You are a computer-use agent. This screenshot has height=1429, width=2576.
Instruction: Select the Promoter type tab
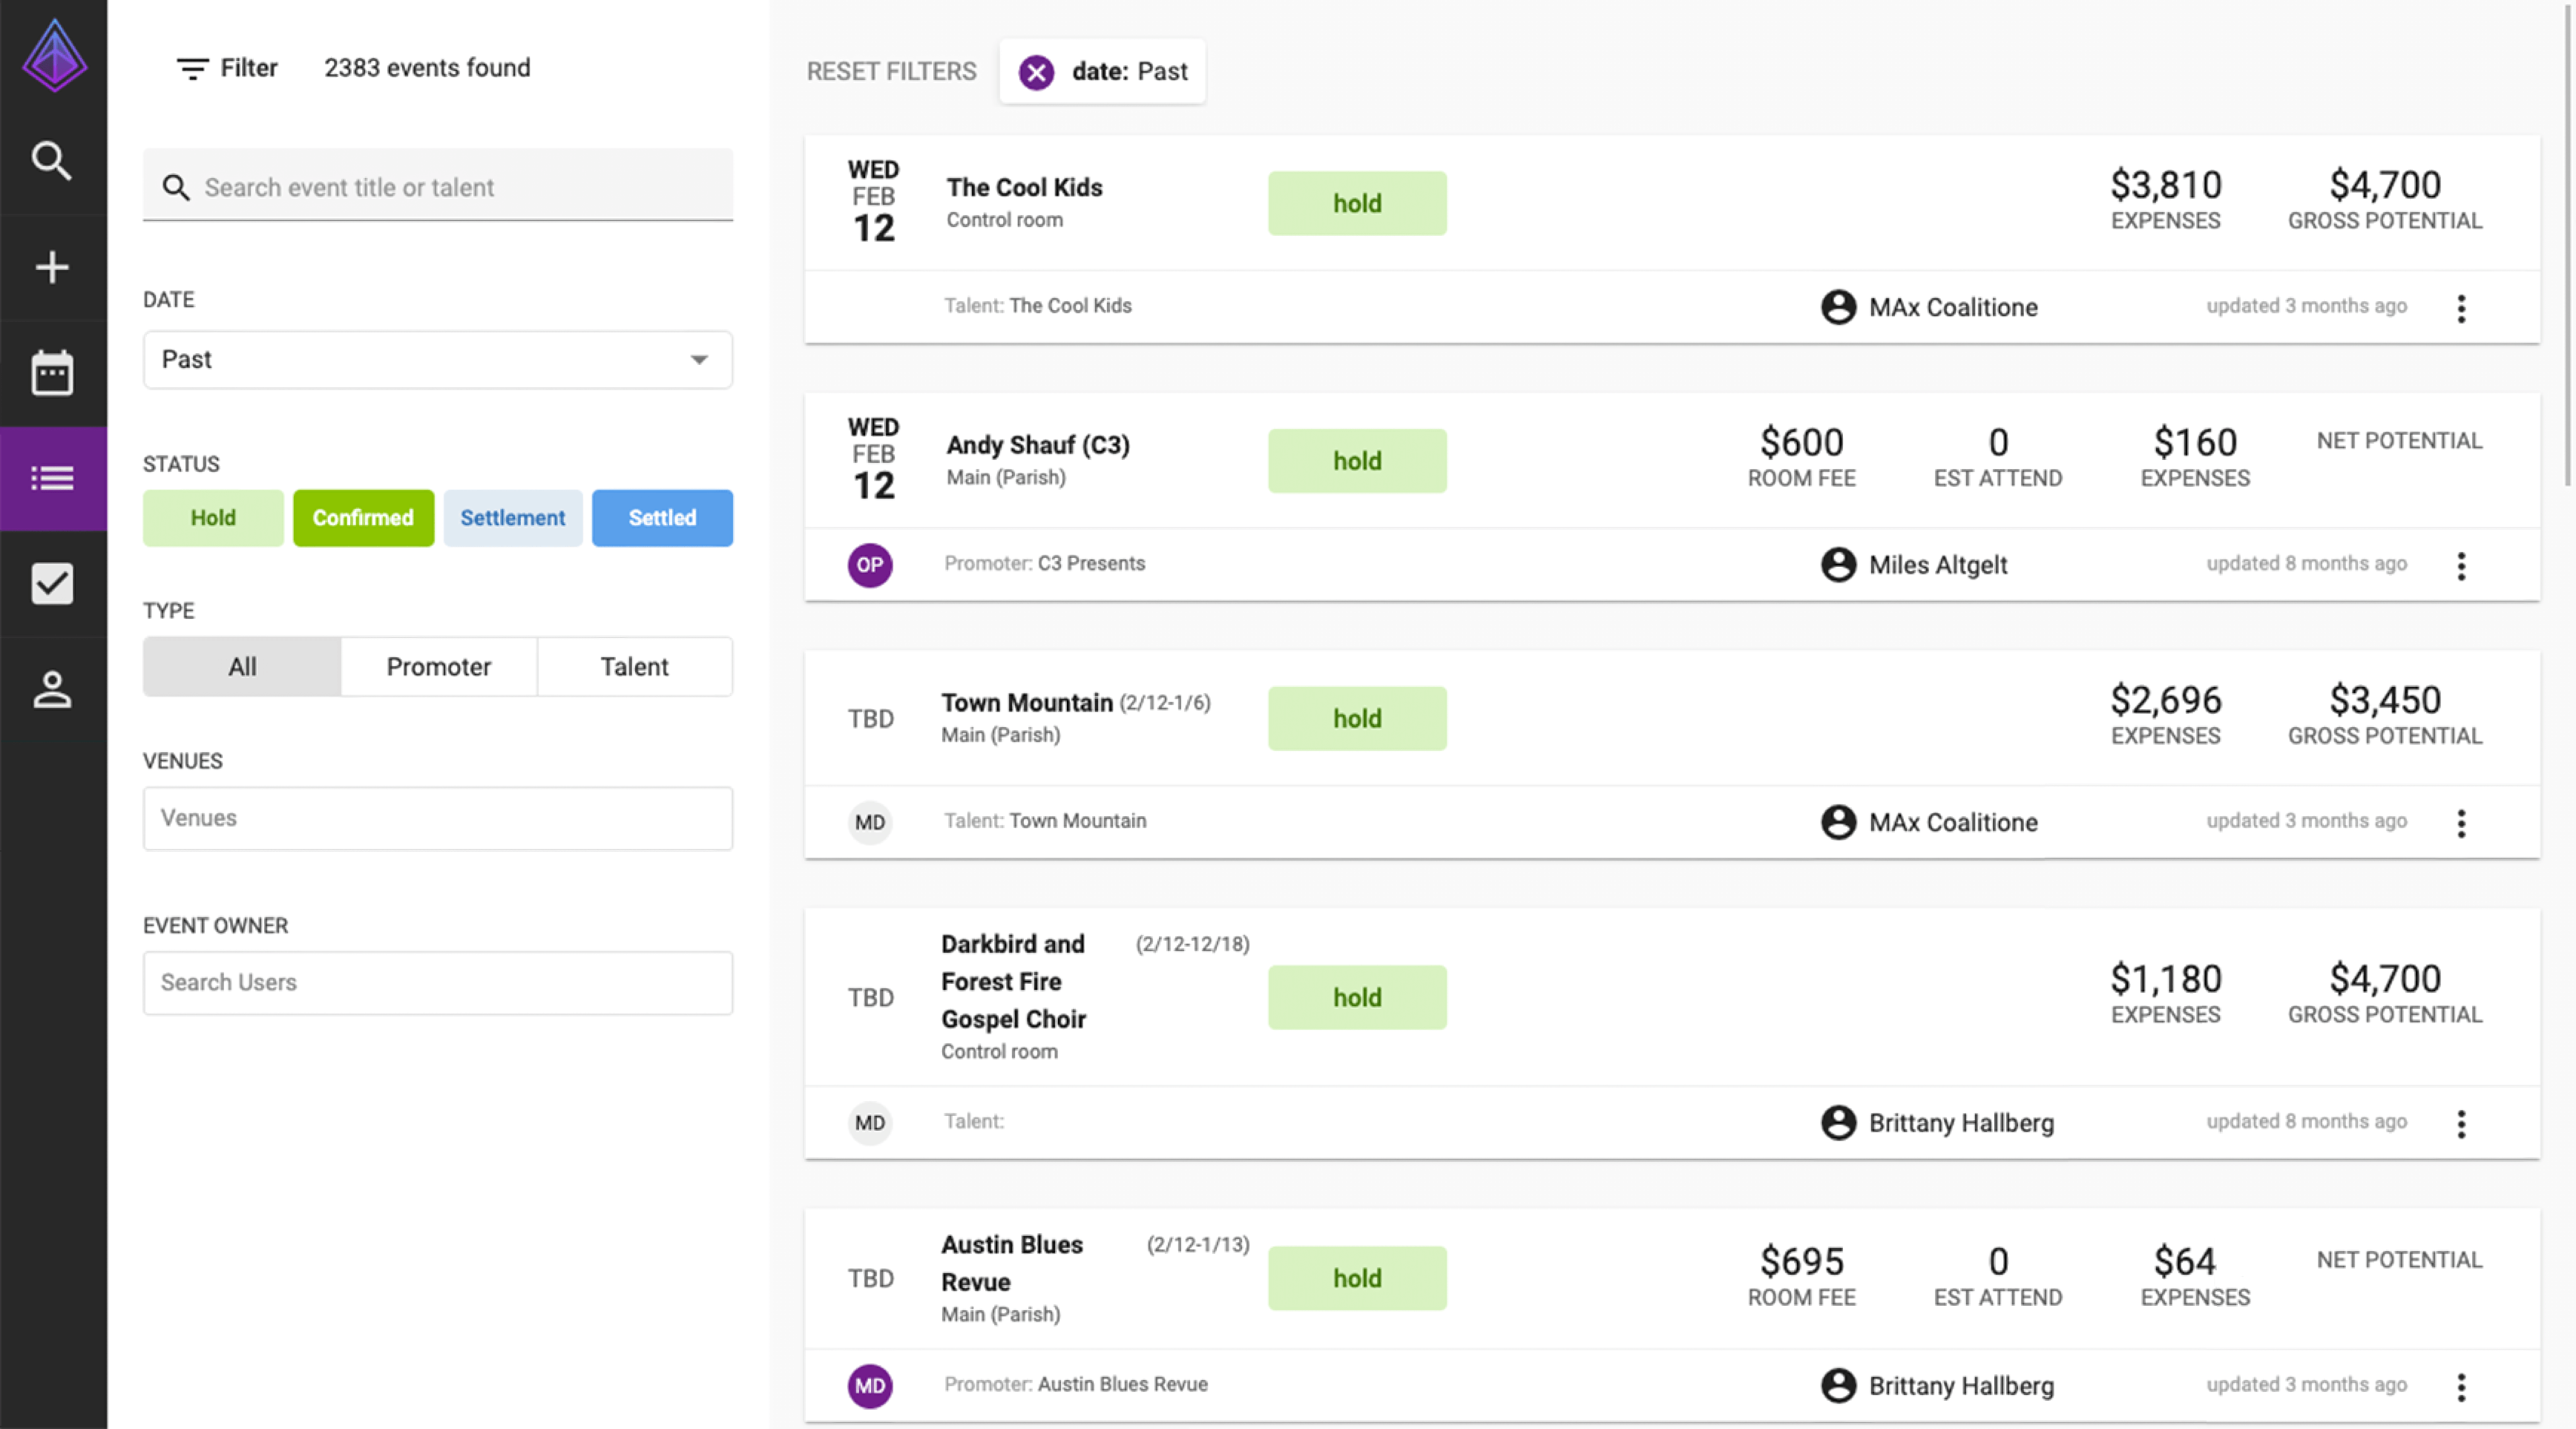(438, 667)
